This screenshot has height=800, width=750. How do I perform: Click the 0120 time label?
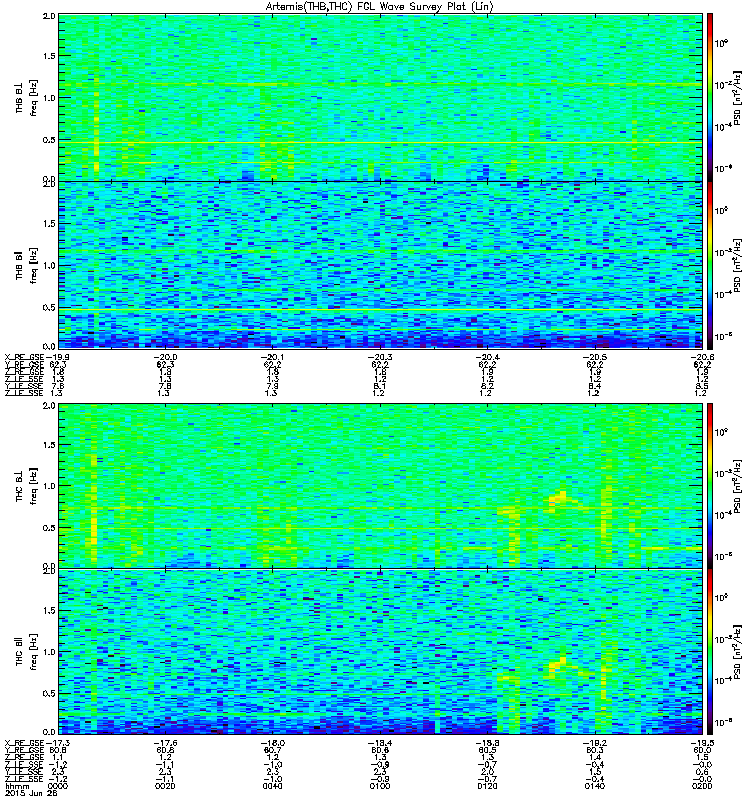pos(487,786)
